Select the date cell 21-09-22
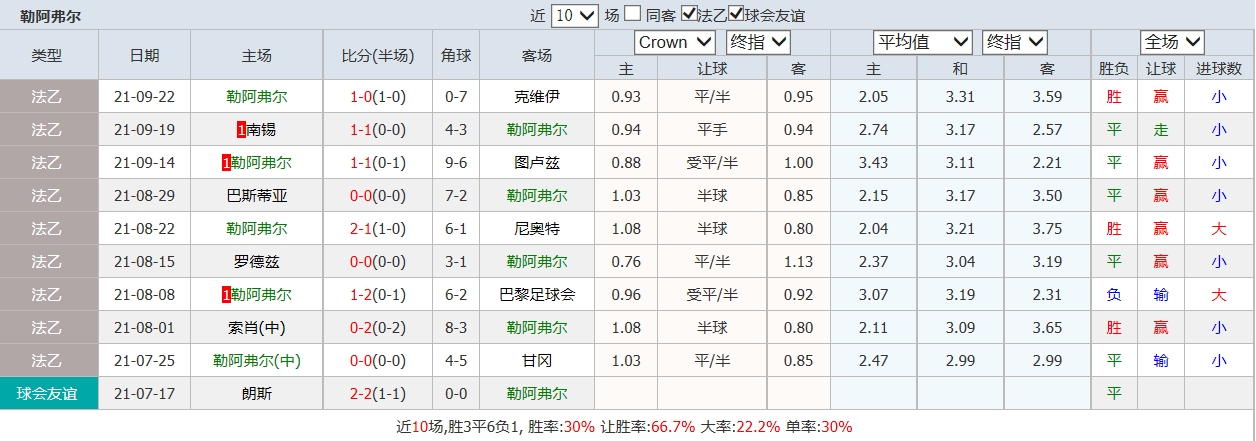This screenshot has height=441, width=1256. (x=144, y=97)
